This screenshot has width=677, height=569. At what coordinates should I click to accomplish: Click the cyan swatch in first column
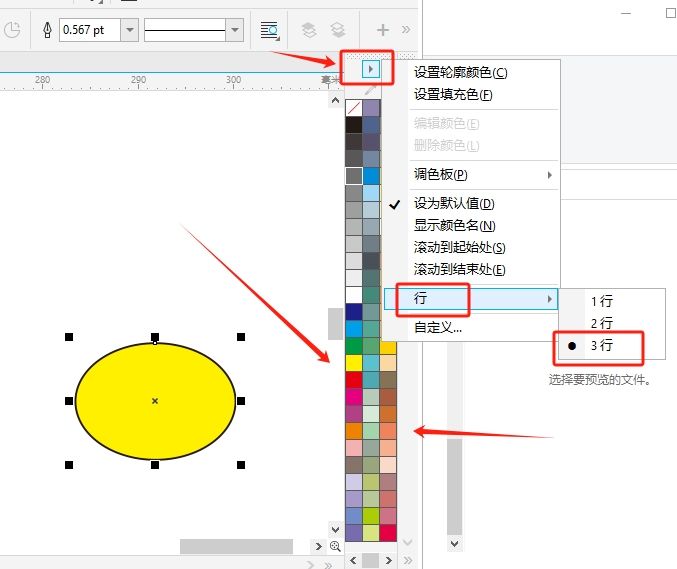click(354, 329)
